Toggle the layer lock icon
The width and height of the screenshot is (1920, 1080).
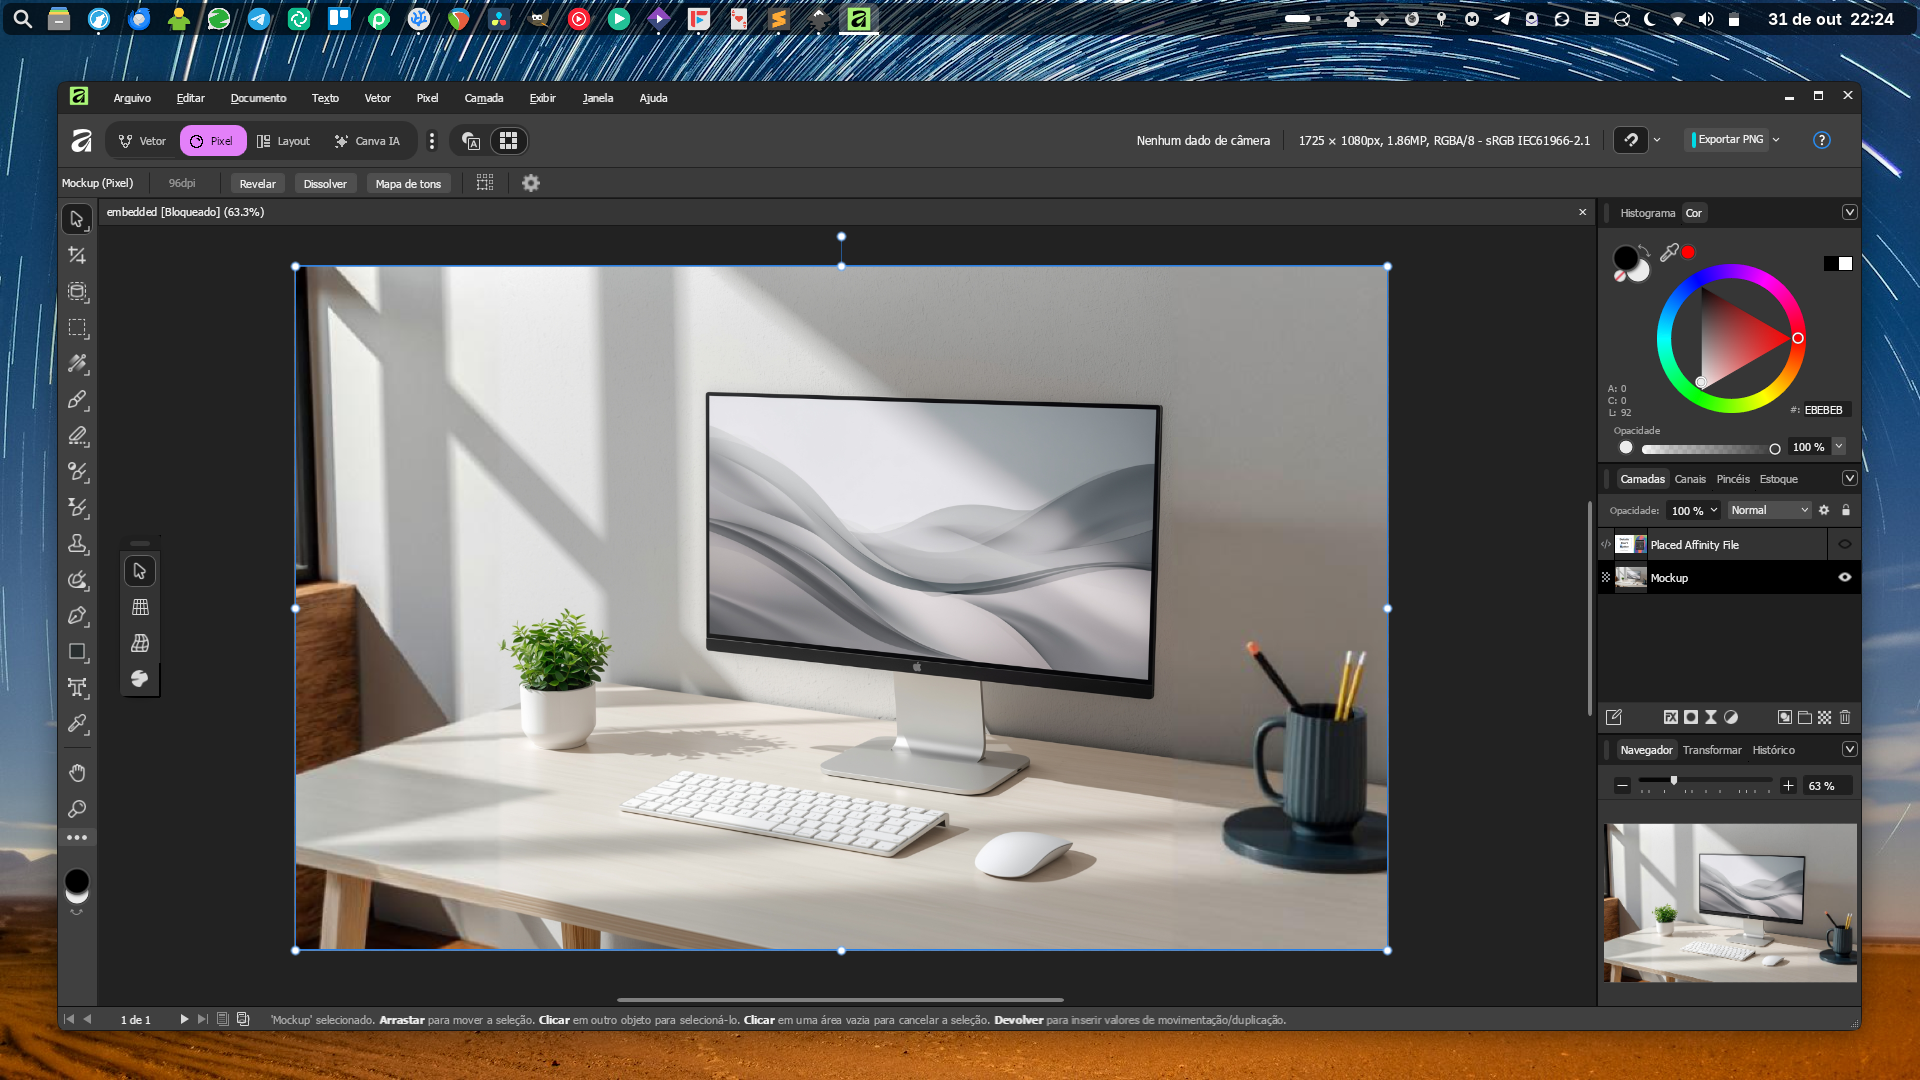click(x=1846, y=510)
